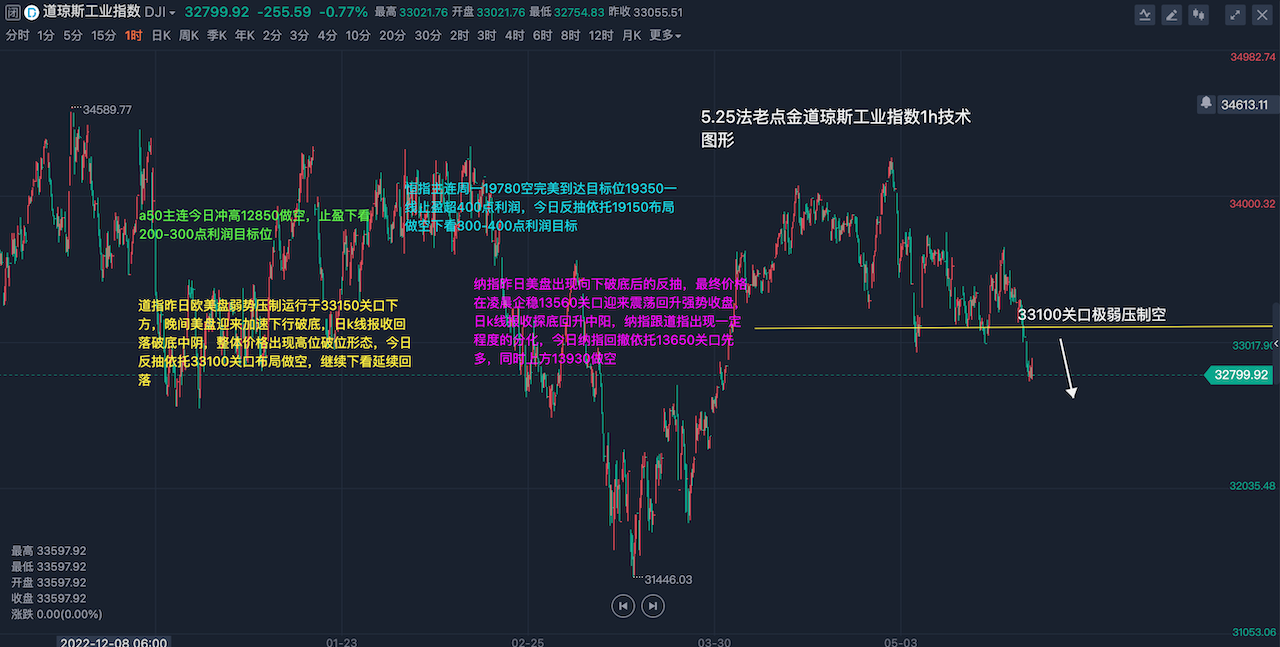Select the 15分 timeframe
This screenshot has width=1280, height=647.
pos(103,36)
